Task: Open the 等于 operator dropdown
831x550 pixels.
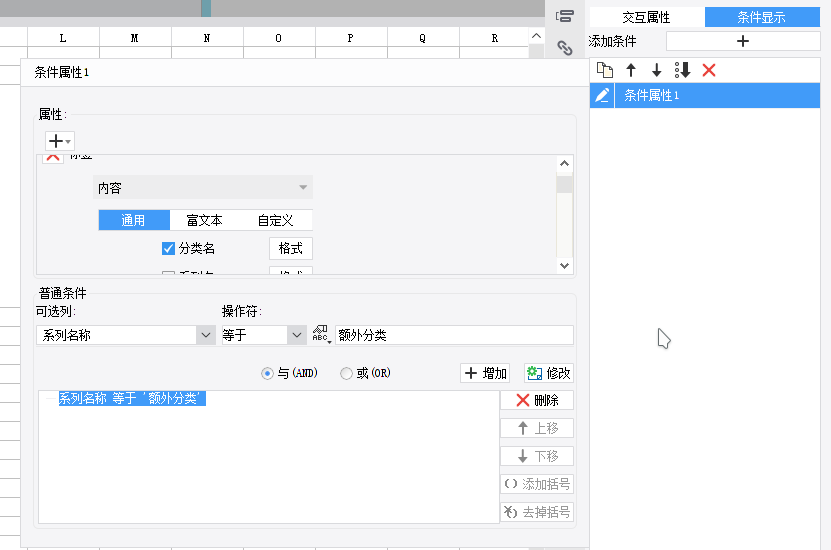Action: point(296,335)
